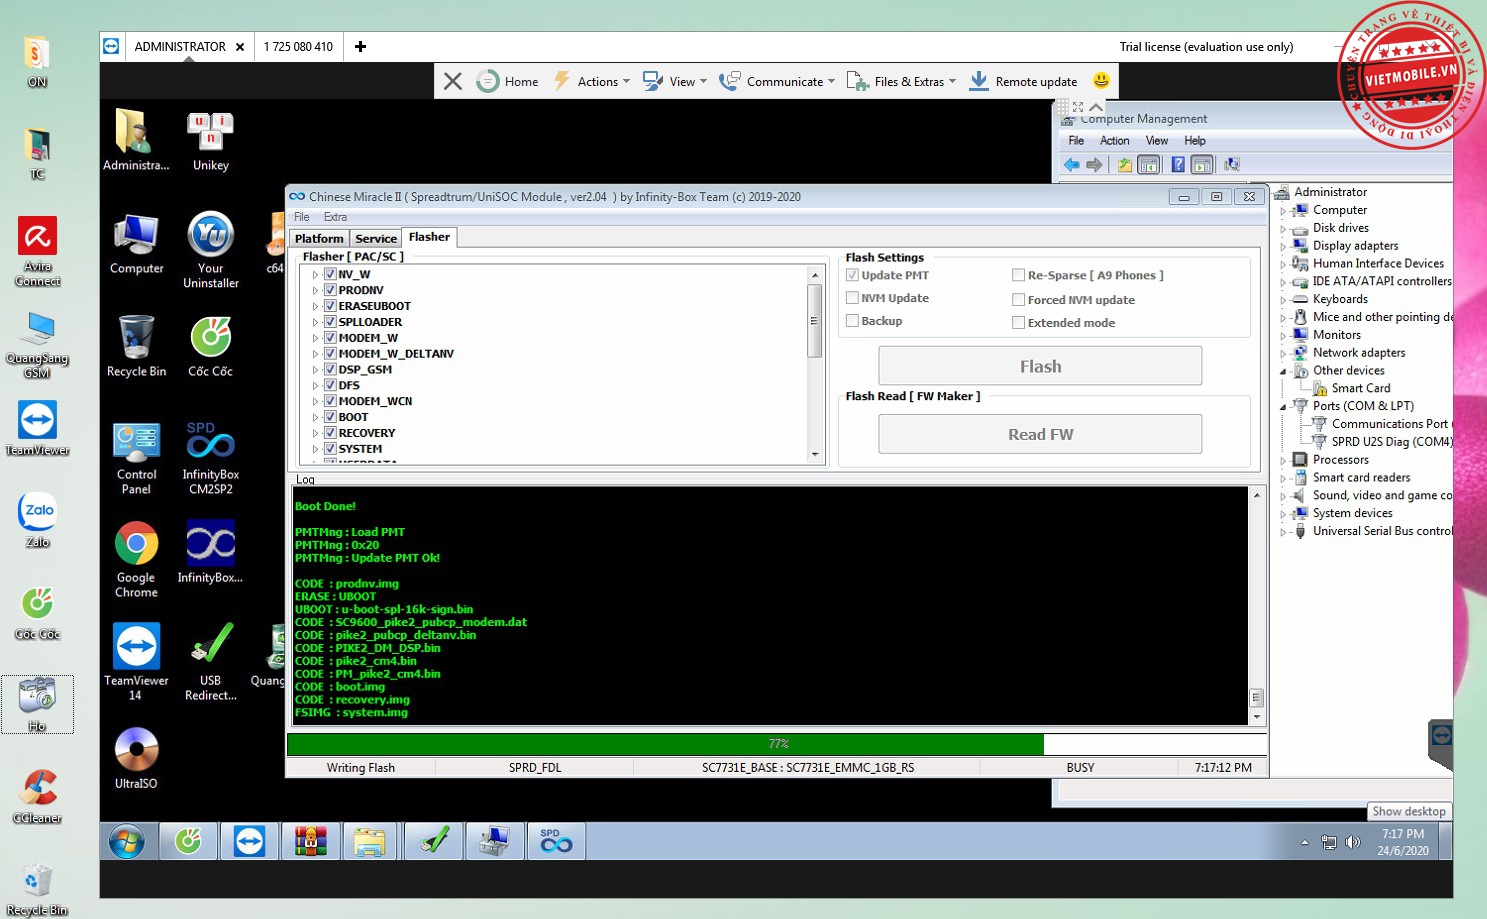1487x919 pixels.
Task: Open the Control Panel desktop icon
Action: pos(136,459)
